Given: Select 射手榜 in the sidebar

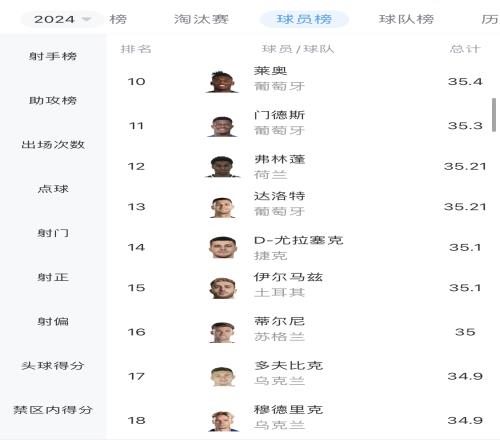Looking at the screenshot, I should coord(53,56).
